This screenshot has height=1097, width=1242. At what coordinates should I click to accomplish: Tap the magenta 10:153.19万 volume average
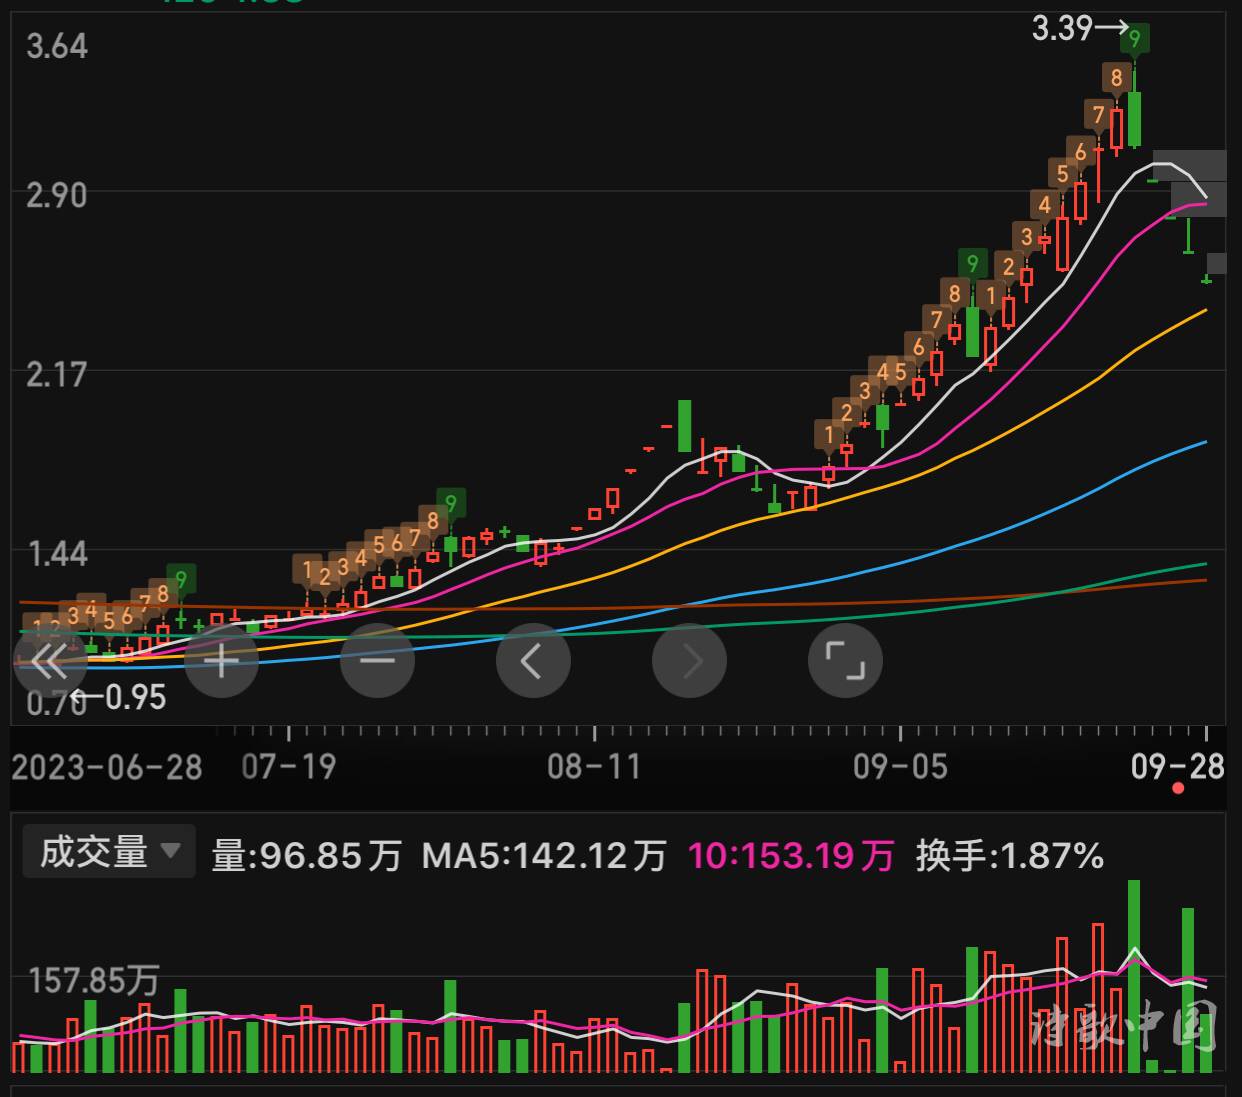coord(791,856)
